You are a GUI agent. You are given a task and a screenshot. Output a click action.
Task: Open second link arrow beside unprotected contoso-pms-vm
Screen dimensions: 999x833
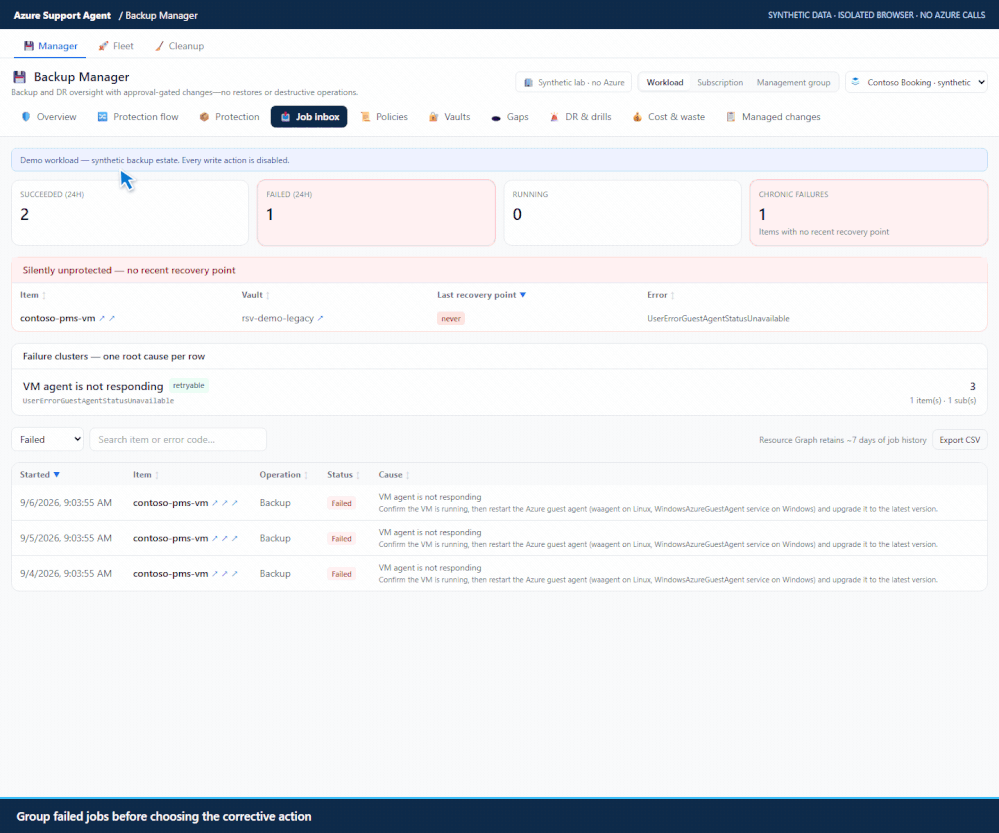[x=112, y=318]
